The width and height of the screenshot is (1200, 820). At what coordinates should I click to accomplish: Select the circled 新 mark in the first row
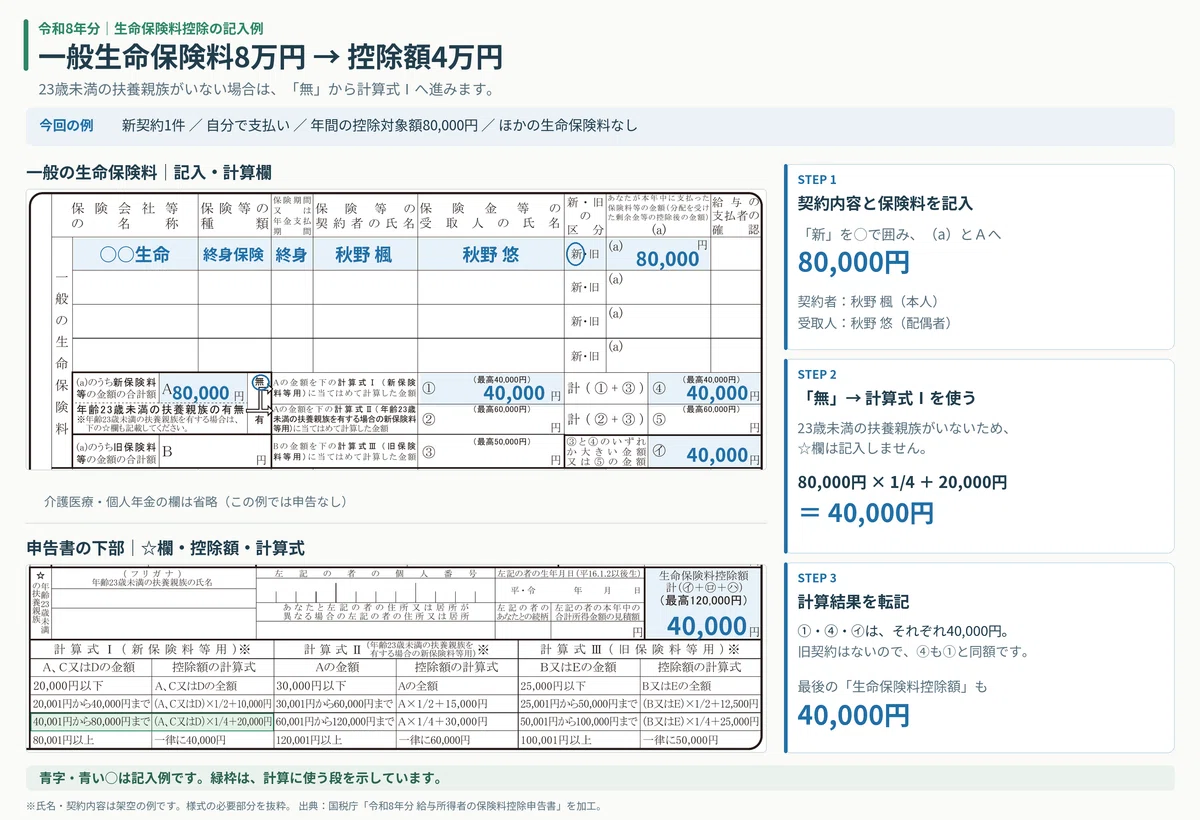pos(577,254)
